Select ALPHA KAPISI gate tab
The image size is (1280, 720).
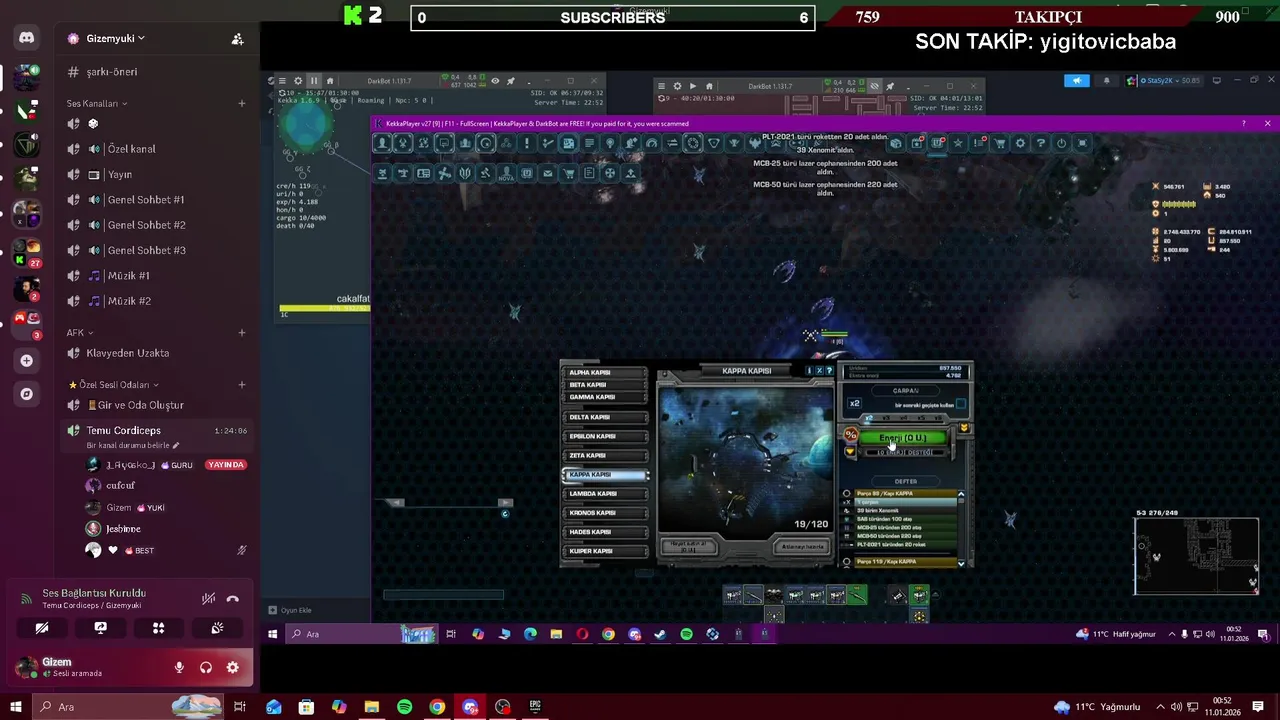point(605,373)
